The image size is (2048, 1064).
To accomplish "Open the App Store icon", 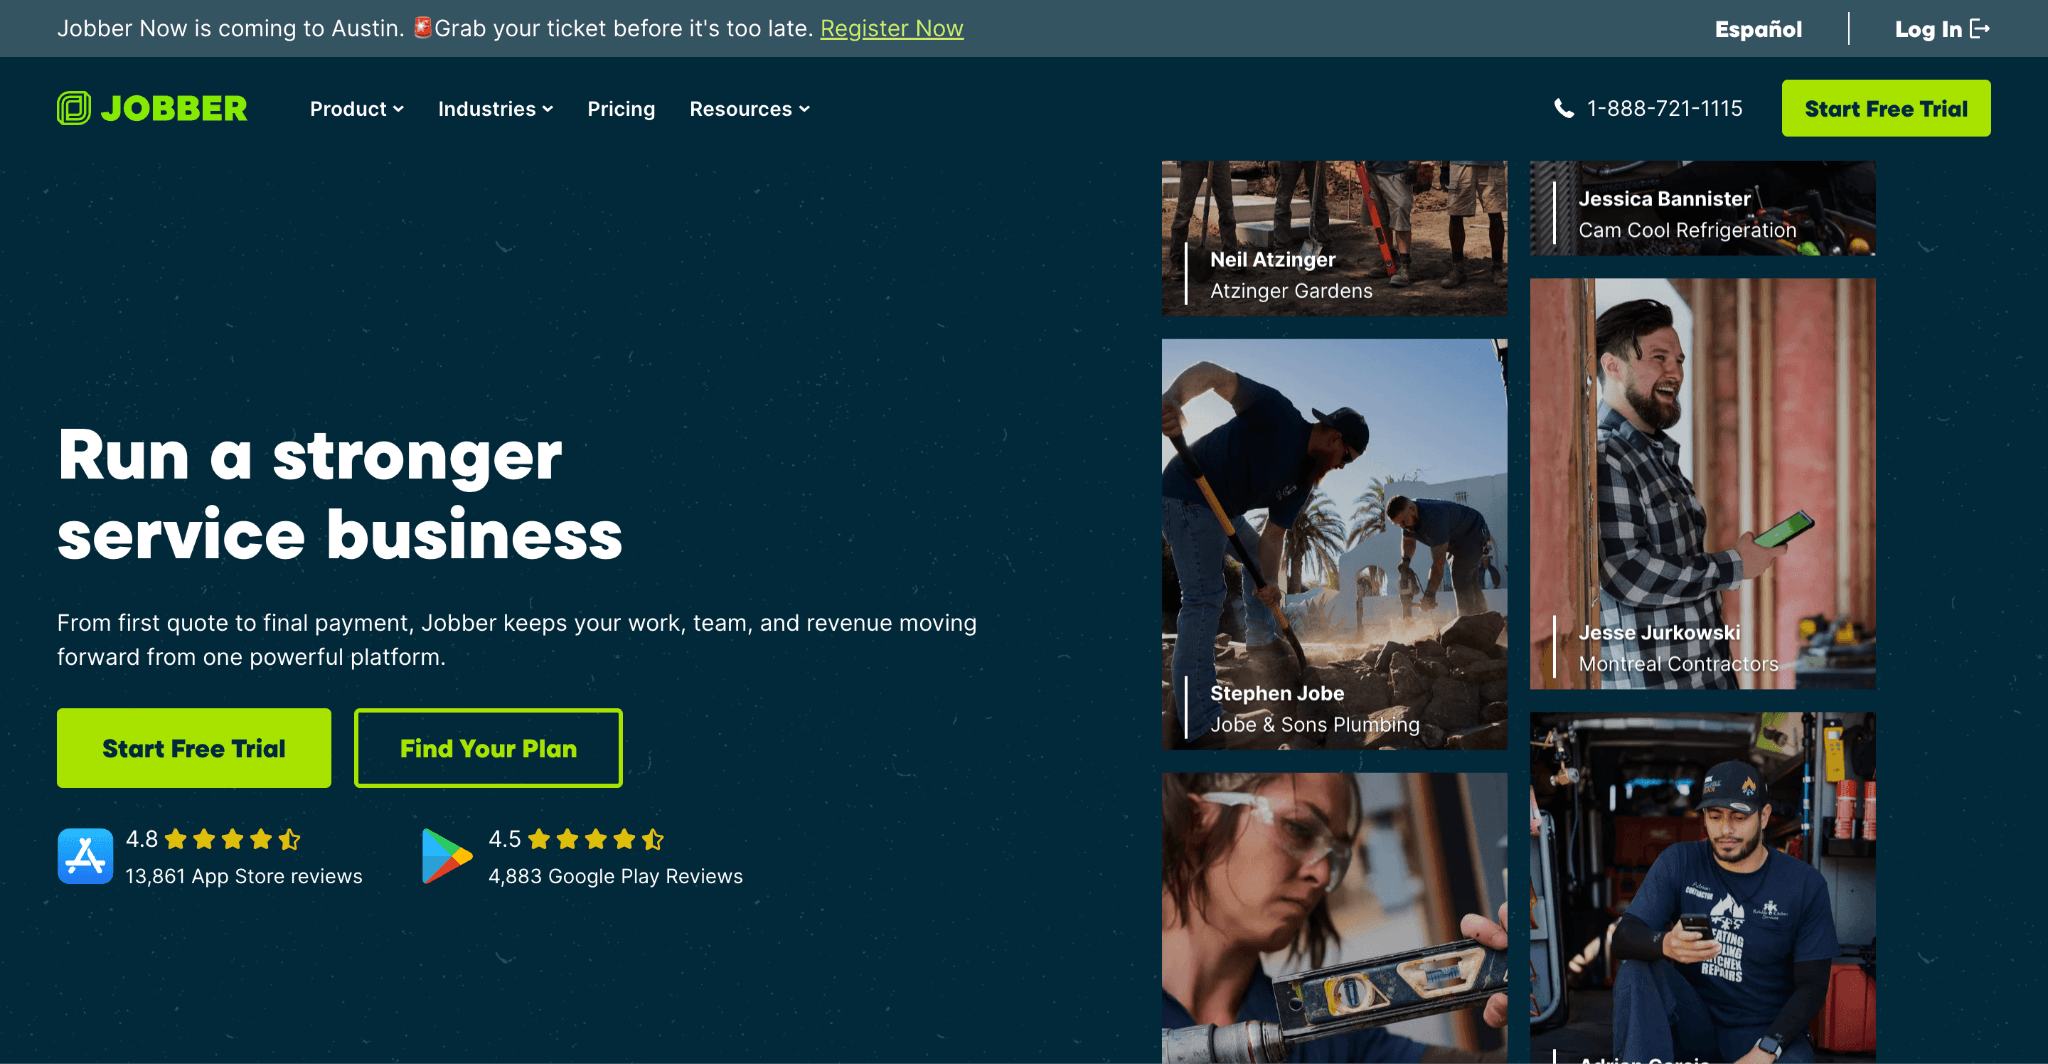I will click(85, 856).
